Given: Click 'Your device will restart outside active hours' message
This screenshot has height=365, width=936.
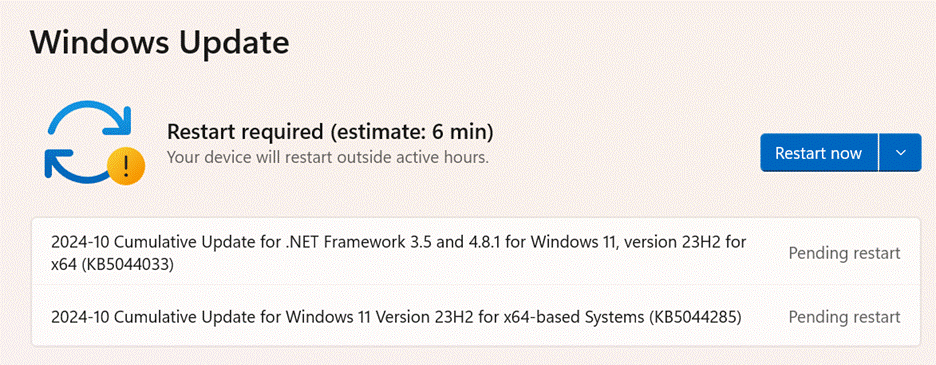Looking at the screenshot, I should [x=328, y=158].
